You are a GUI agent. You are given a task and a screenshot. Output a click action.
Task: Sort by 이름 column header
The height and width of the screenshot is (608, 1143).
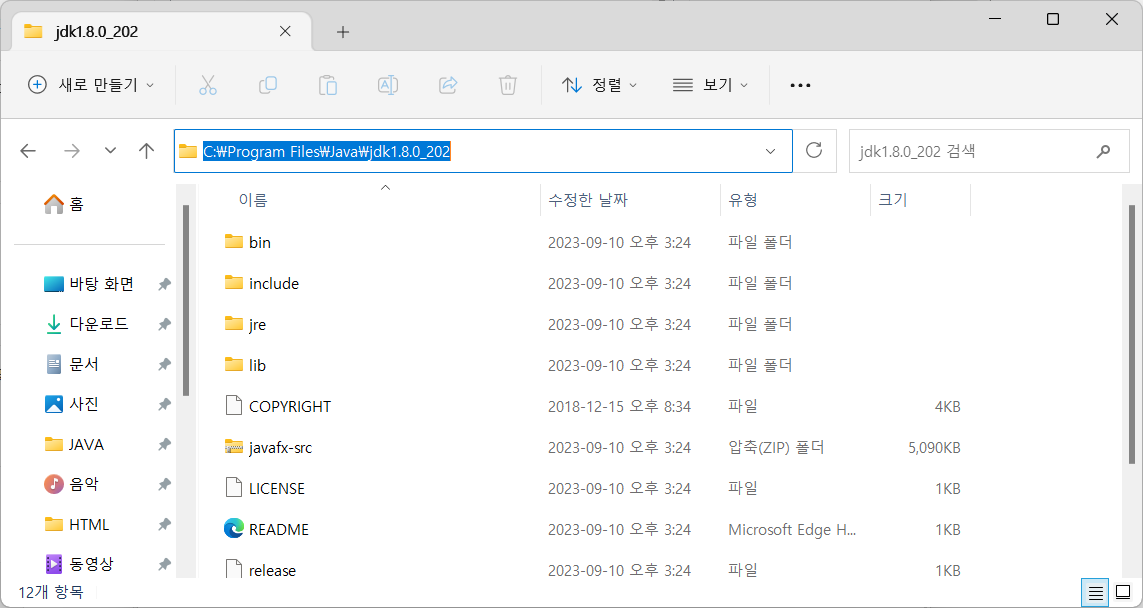(x=253, y=200)
